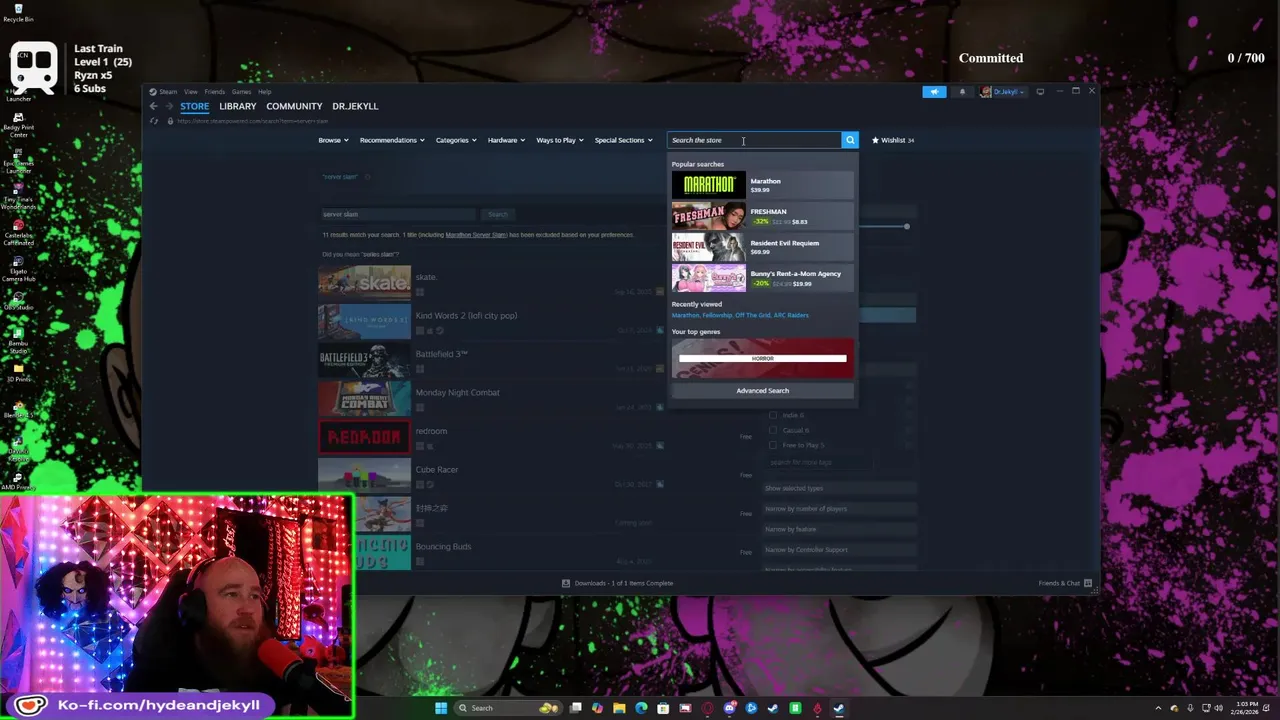This screenshot has height=720, width=1280.
Task: Open the Wishlist star button
Action: pos(893,140)
